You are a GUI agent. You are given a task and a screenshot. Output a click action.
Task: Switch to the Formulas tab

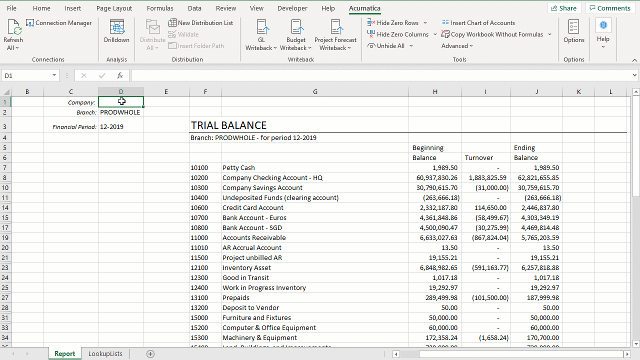[160, 8]
